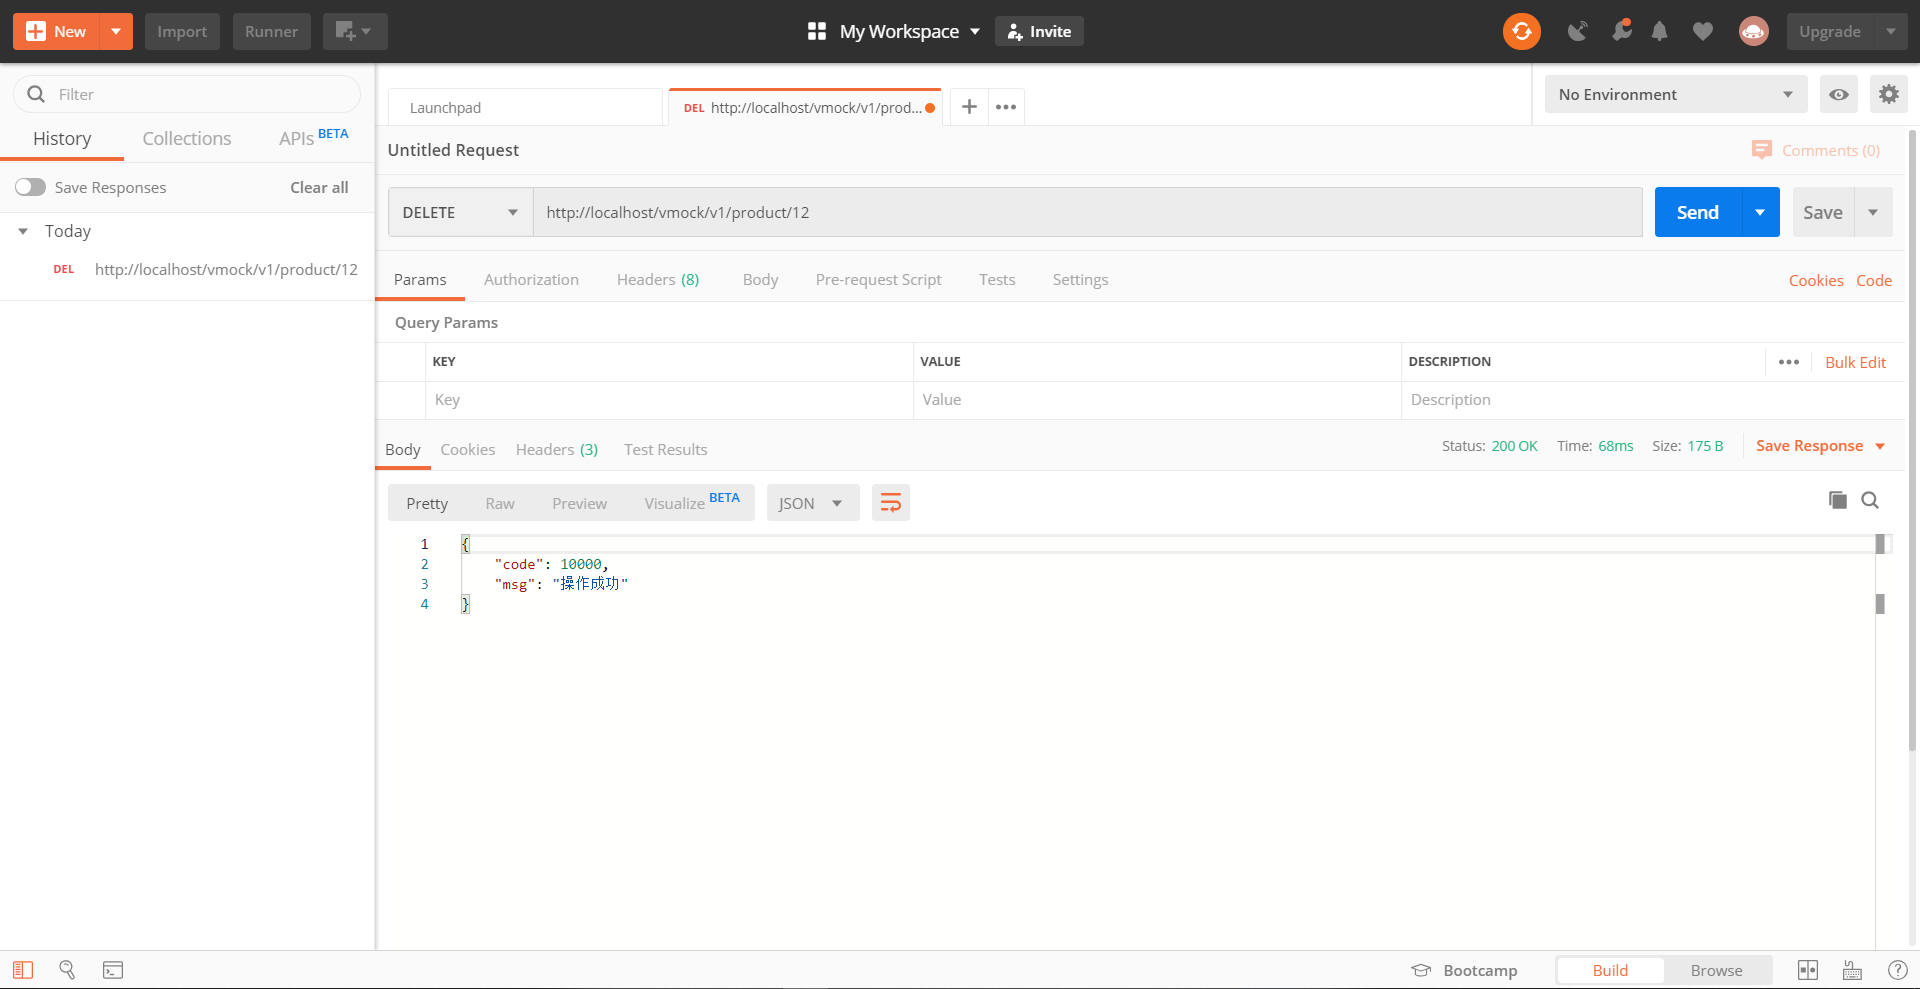
Task: Open the wrench settings icon in header
Action: point(1621,31)
